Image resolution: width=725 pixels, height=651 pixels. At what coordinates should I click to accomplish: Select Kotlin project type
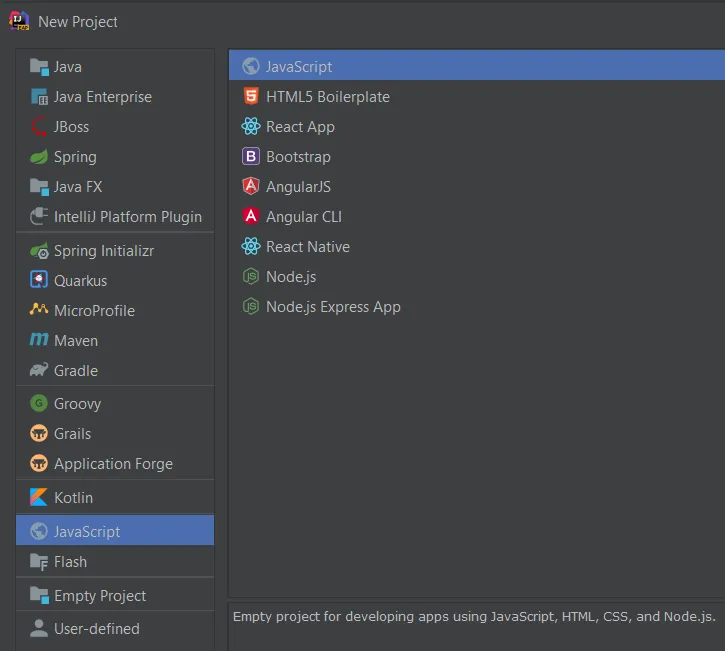click(115, 497)
